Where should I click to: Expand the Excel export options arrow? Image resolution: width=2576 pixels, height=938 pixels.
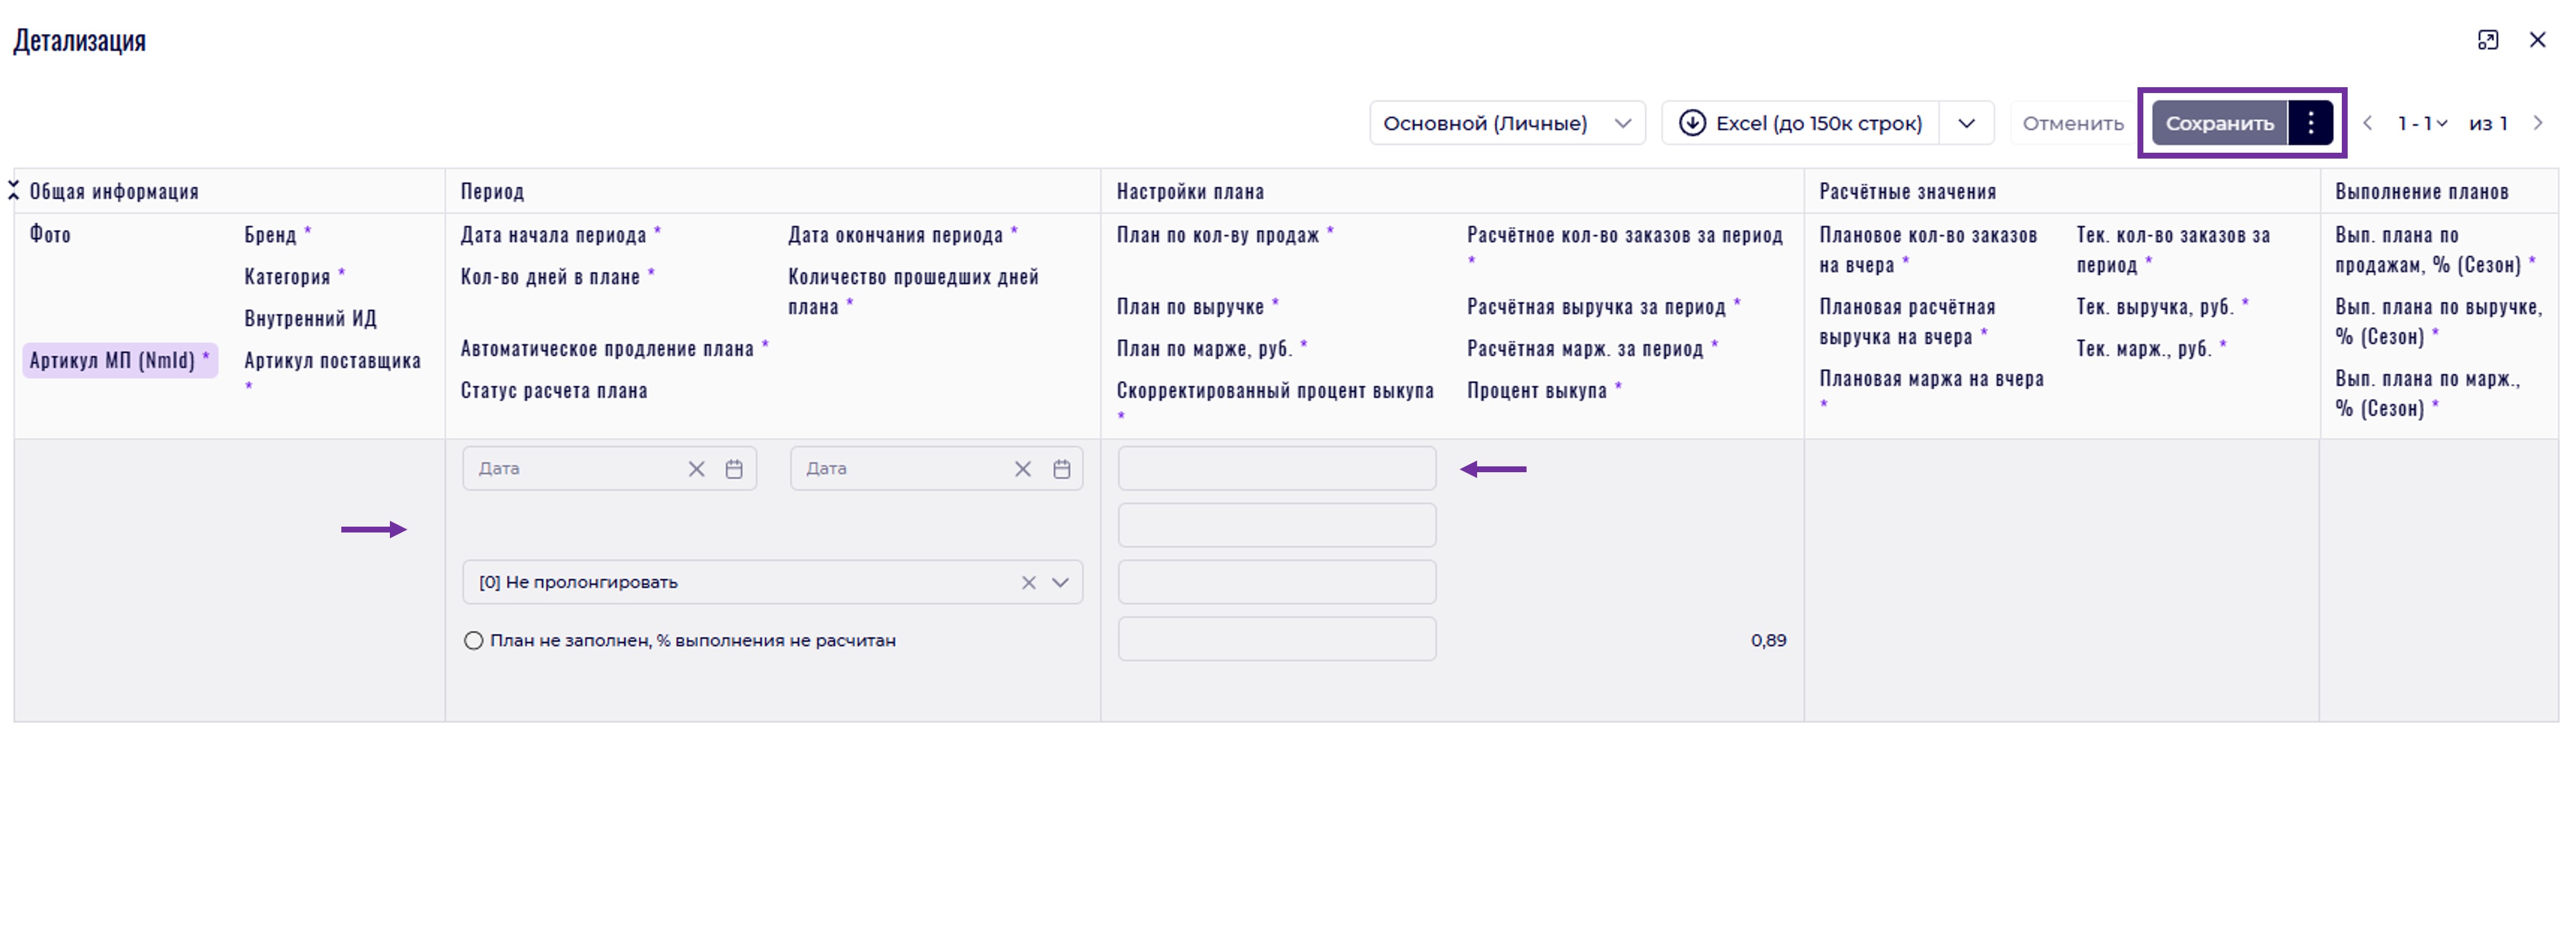click(x=1966, y=123)
